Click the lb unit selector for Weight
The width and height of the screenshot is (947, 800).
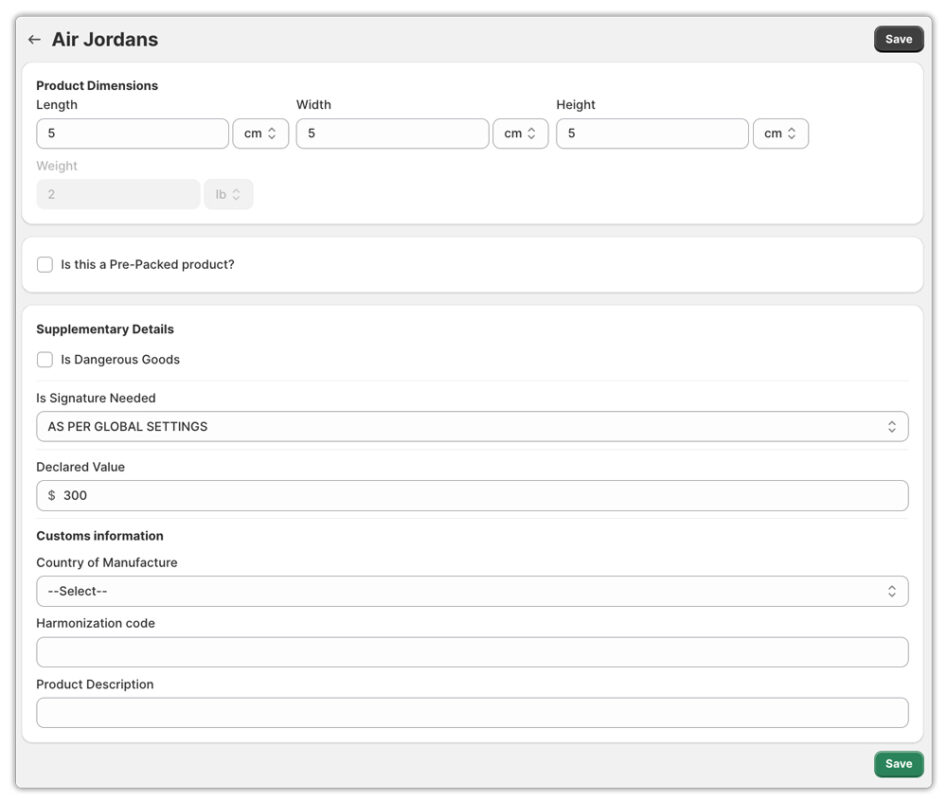pyautogui.click(x=228, y=193)
